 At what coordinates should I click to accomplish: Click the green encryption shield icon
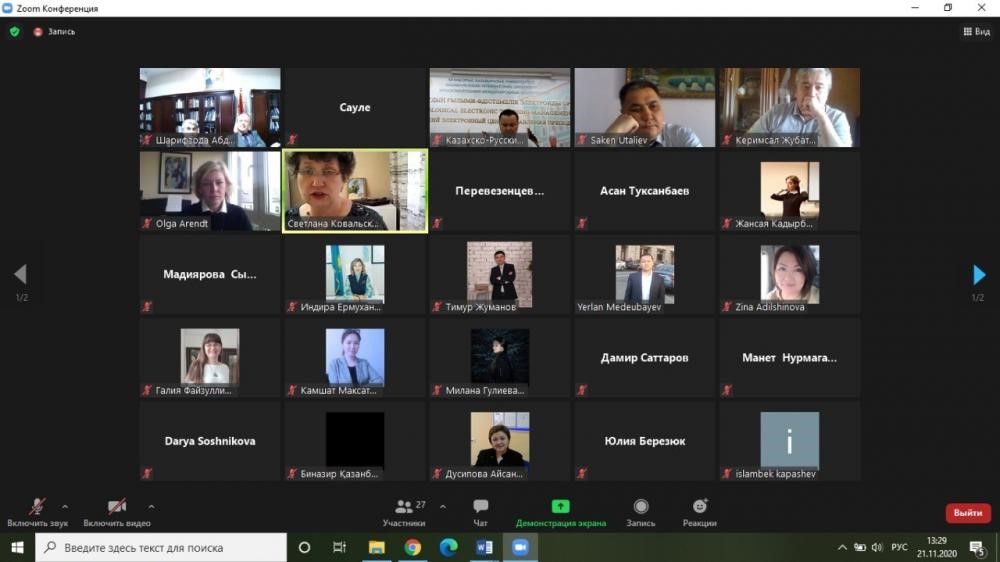pos(14,31)
